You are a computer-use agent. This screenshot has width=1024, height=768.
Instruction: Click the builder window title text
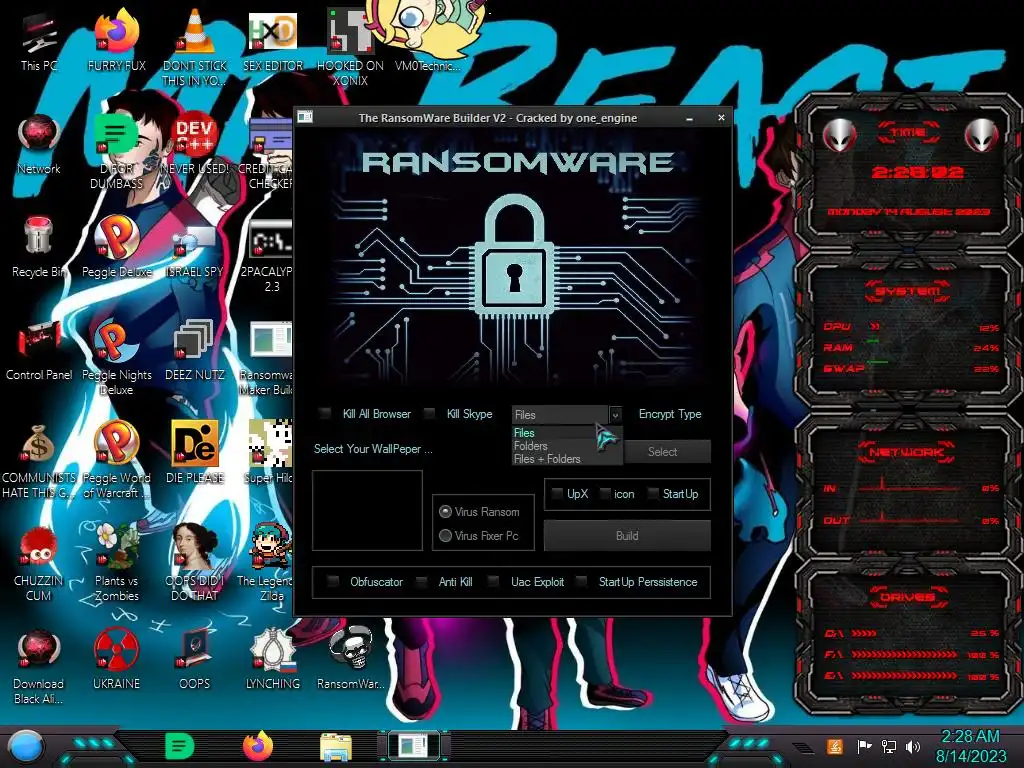pos(498,118)
